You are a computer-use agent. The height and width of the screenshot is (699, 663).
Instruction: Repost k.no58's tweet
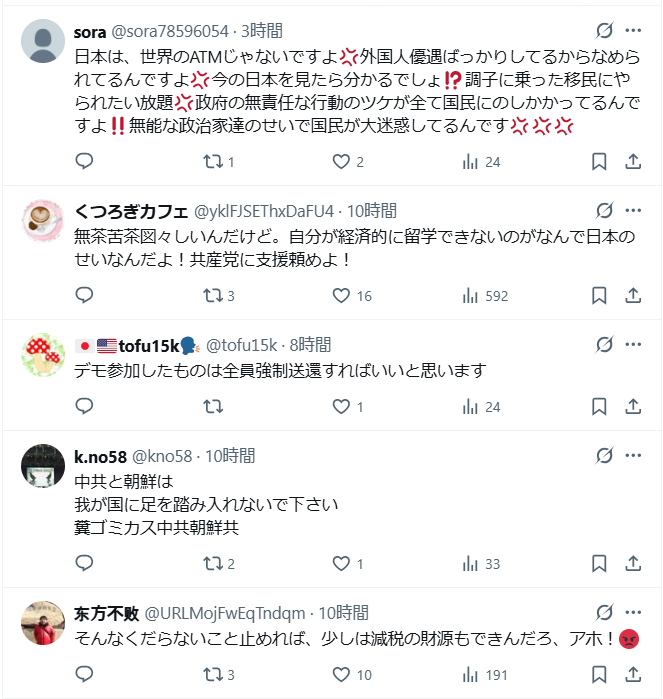[218, 563]
